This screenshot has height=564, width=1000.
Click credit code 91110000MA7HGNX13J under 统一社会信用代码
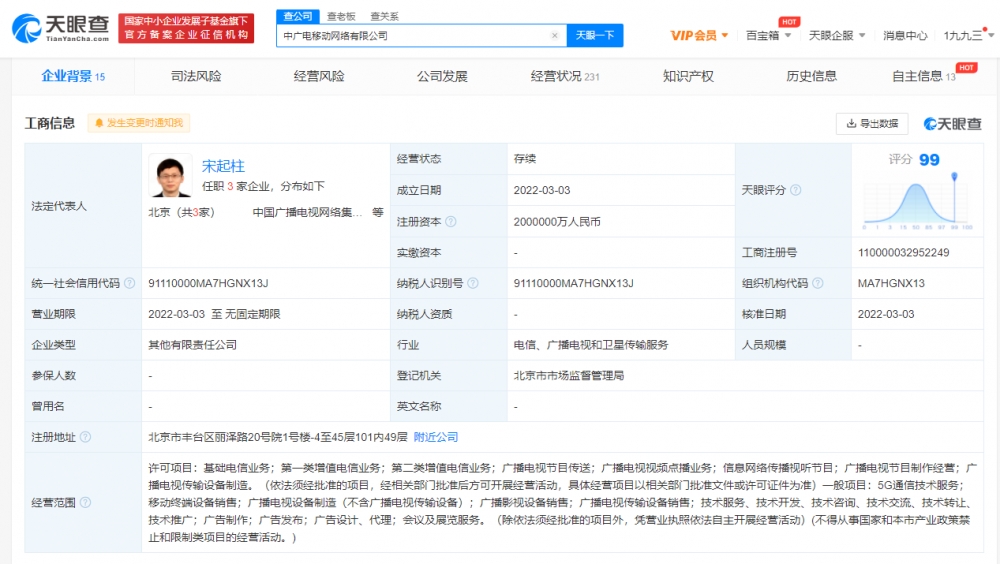208,283
